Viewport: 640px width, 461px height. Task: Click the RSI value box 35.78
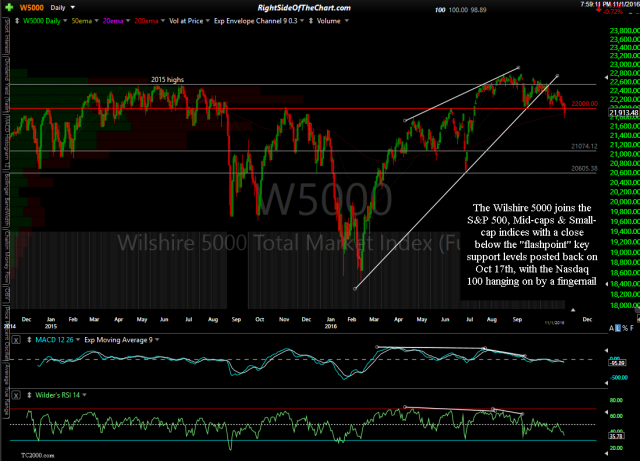pyautogui.click(x=616, y=436)
